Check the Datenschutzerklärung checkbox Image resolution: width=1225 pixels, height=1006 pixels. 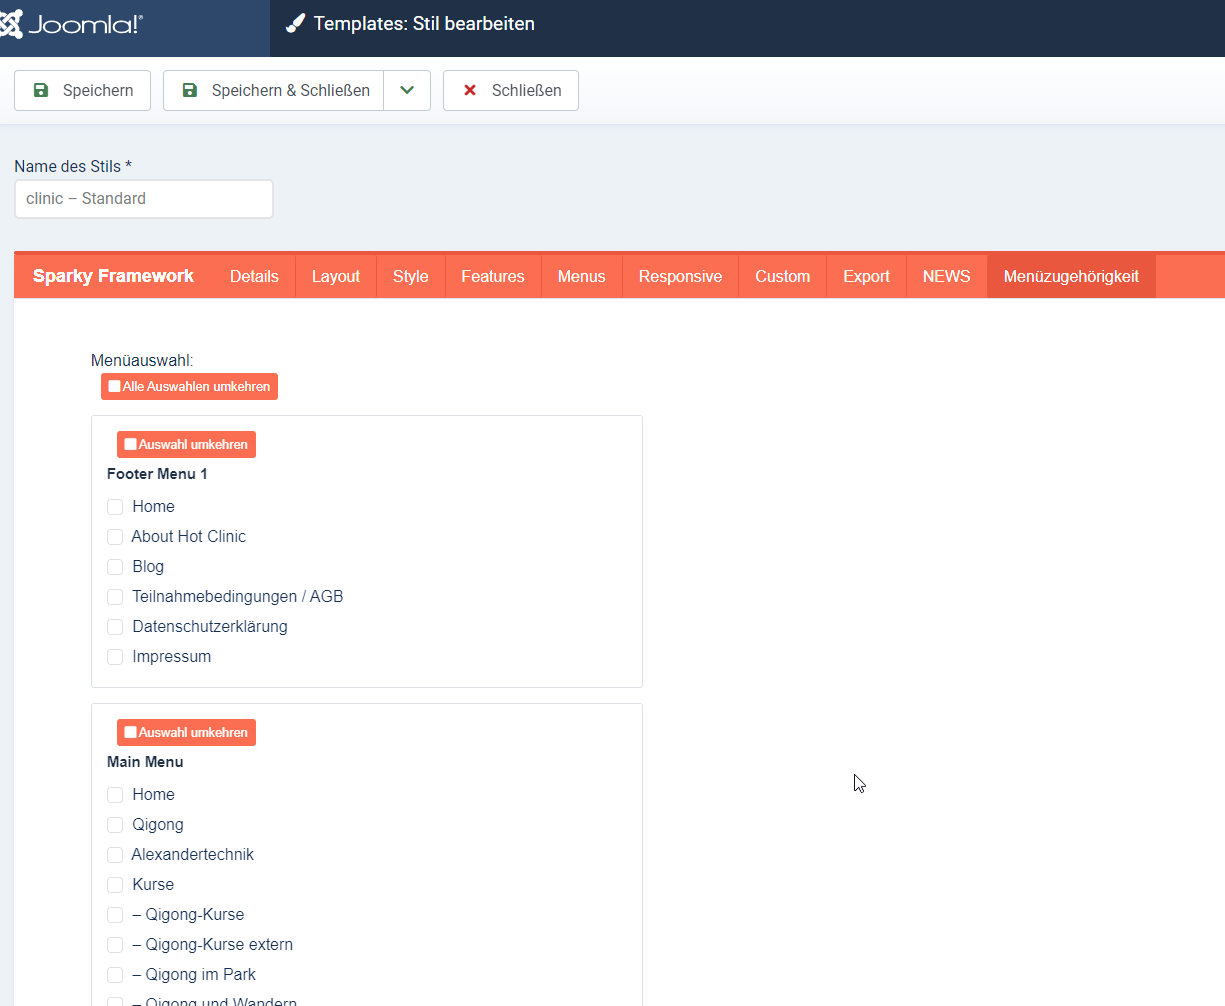point(115,627)
